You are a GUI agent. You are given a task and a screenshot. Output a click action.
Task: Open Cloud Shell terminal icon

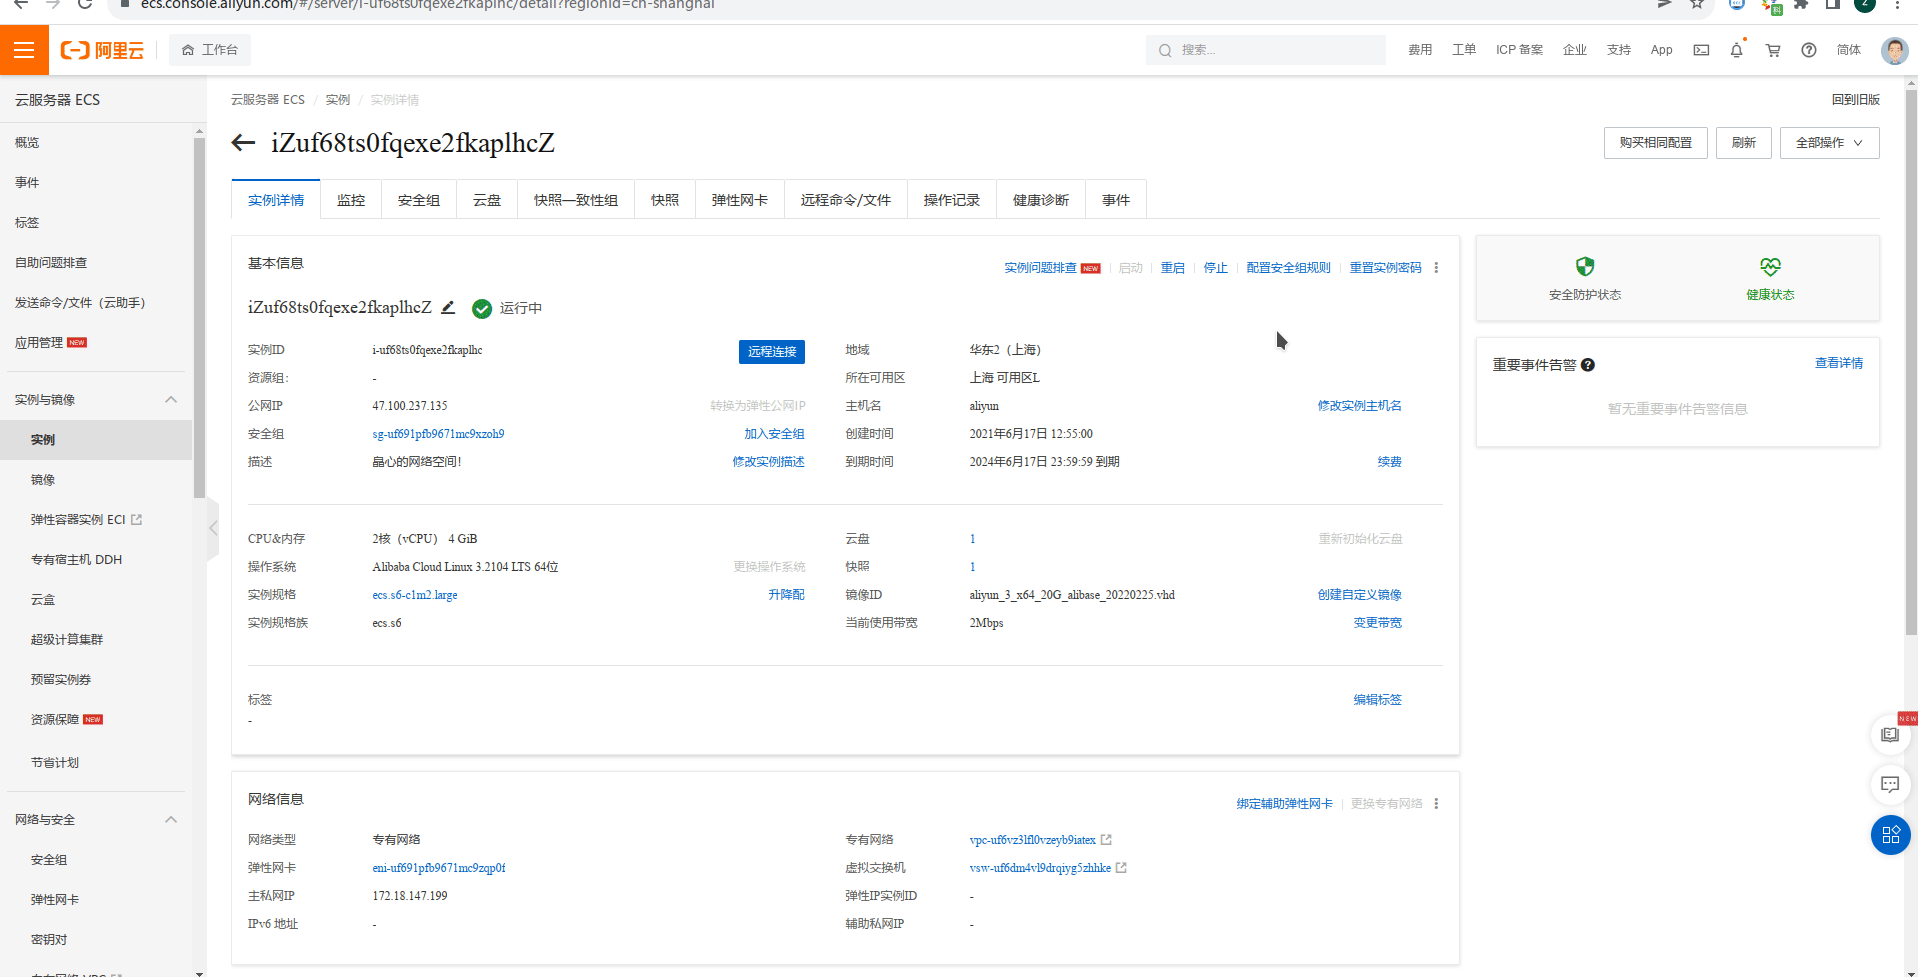point(1701,50)
